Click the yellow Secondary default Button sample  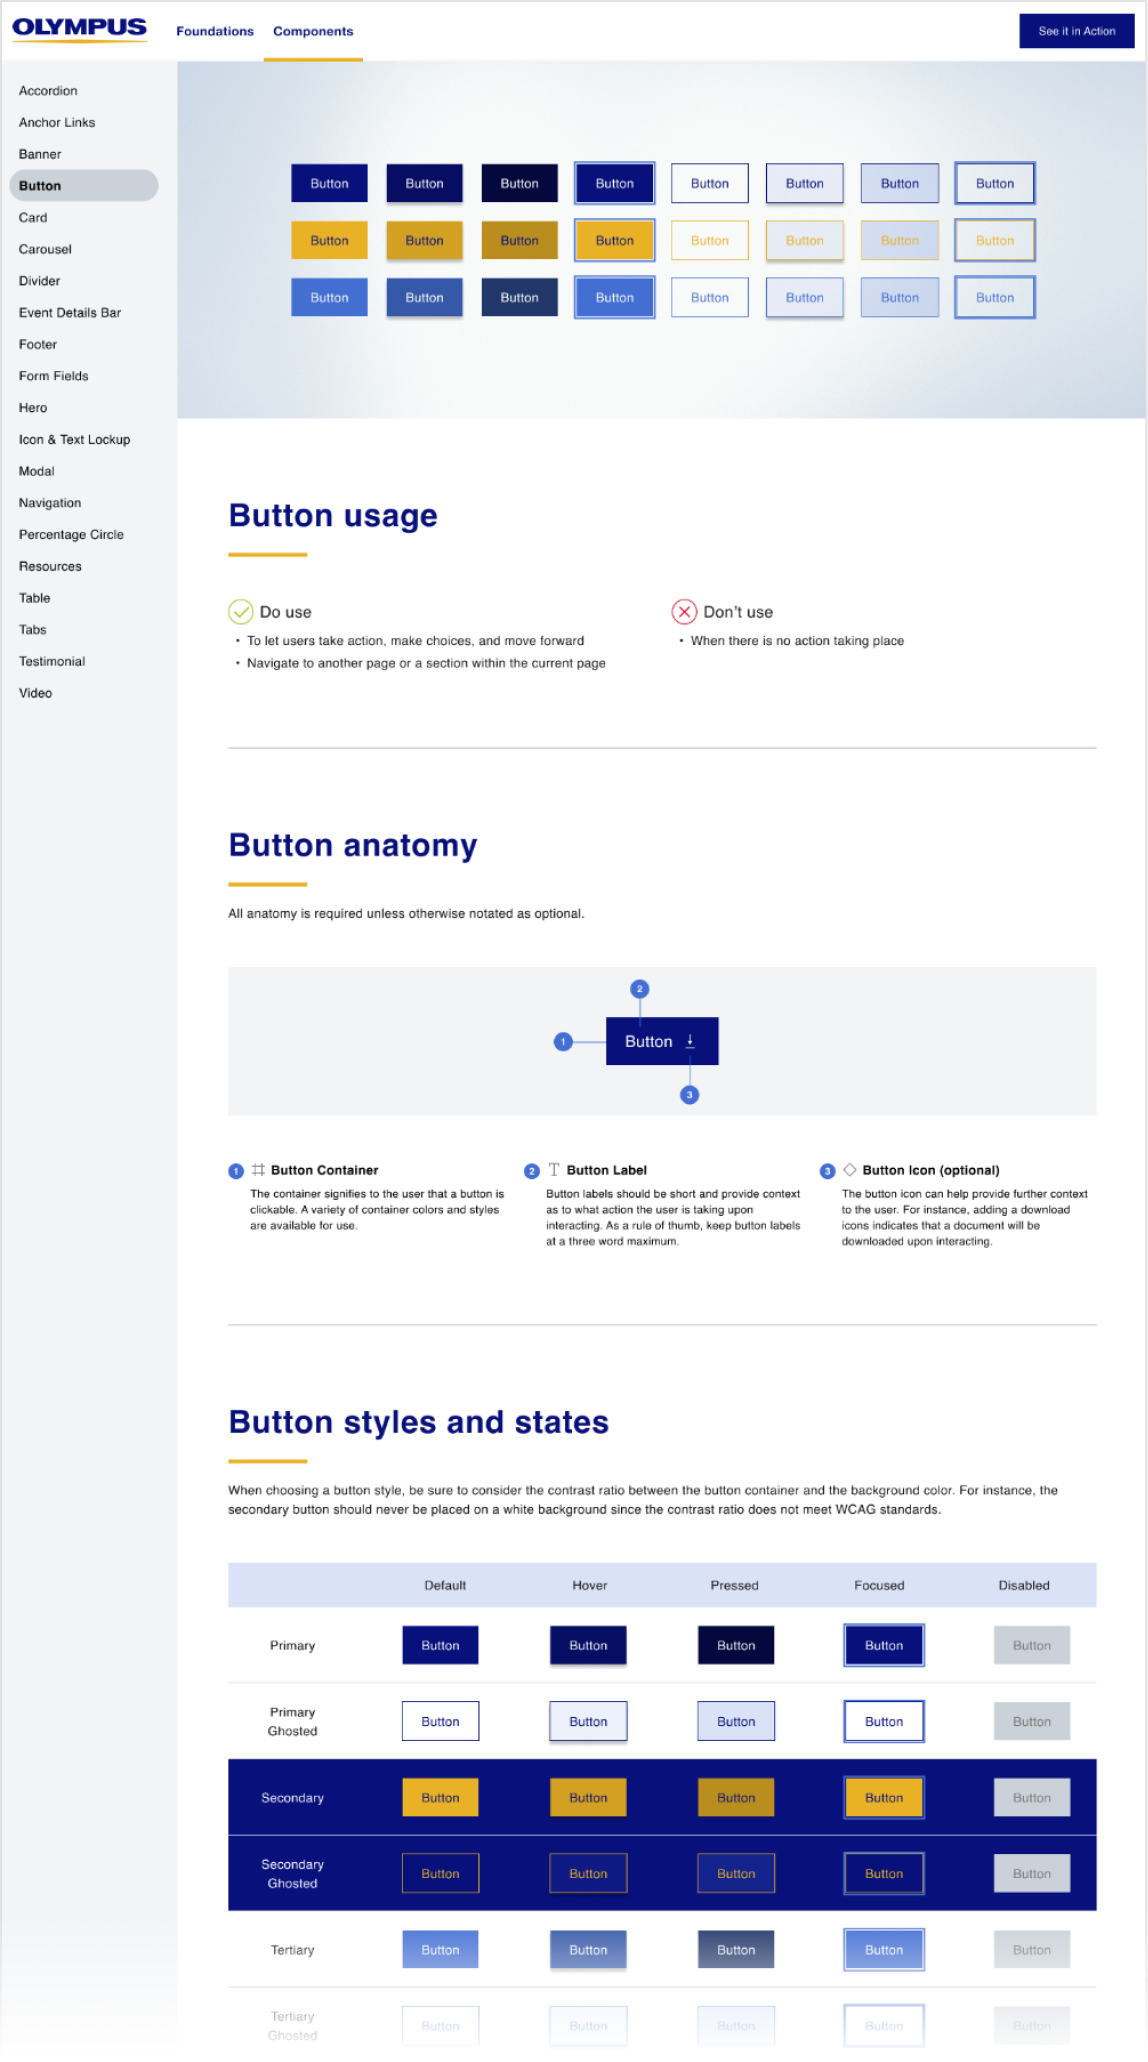click(440, 1797)
